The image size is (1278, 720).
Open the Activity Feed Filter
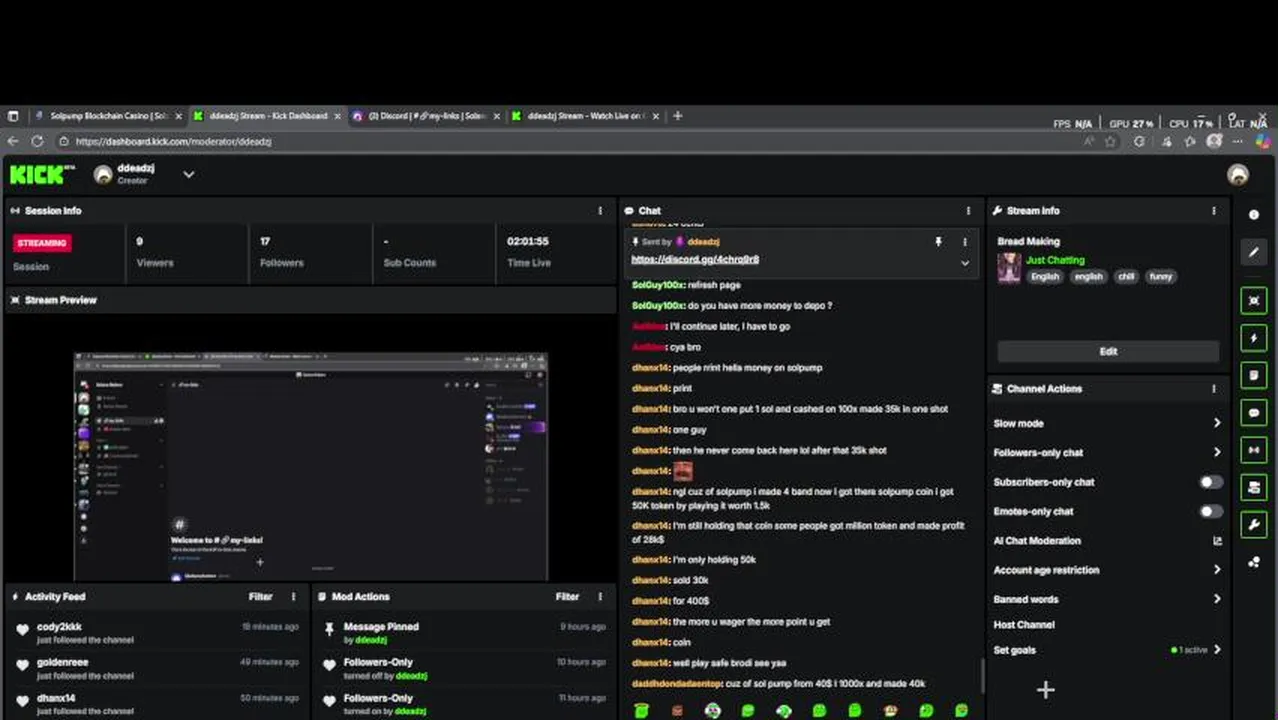click(x=260, y=597)
